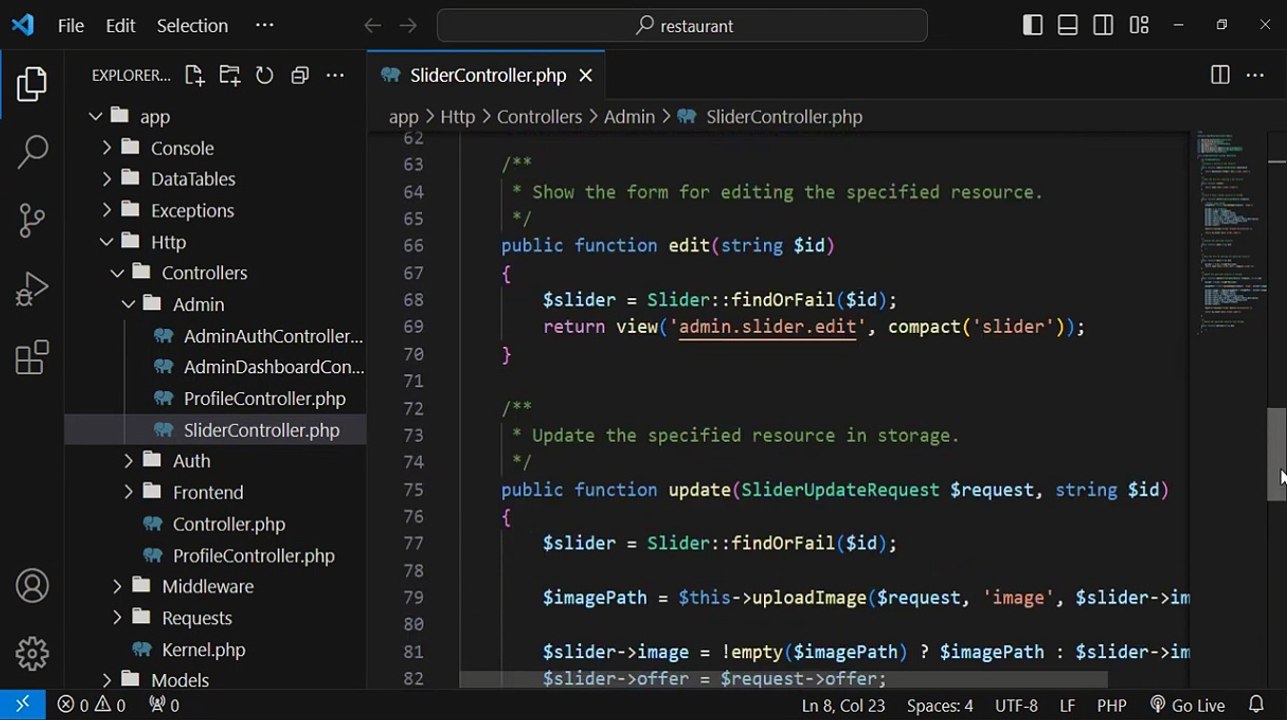Click Controllers in the breadcrumb path
The height and width of the screenshot is (720, 1287).
[x=539, y=117]
